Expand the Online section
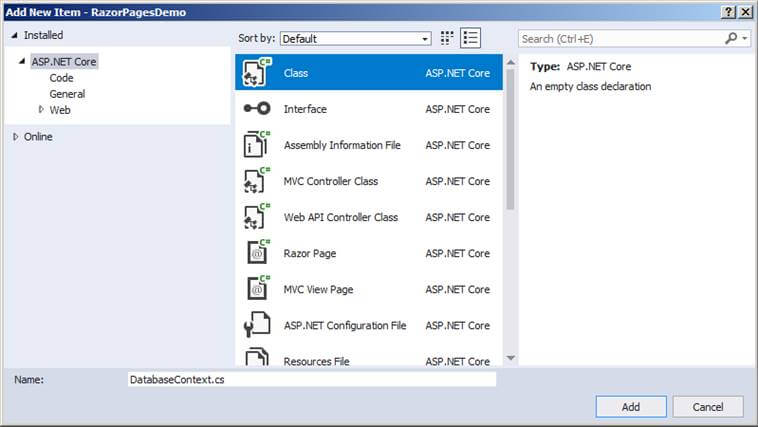Viewport: 758px width, 427px height. 15,137
